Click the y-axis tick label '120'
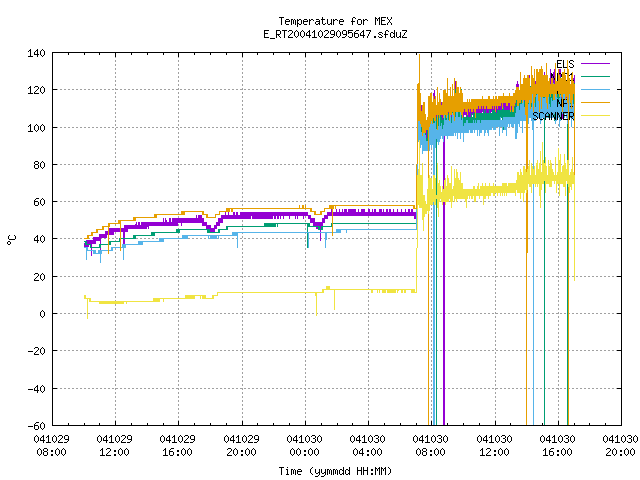640x480 pixels. (x=36, y=90)
